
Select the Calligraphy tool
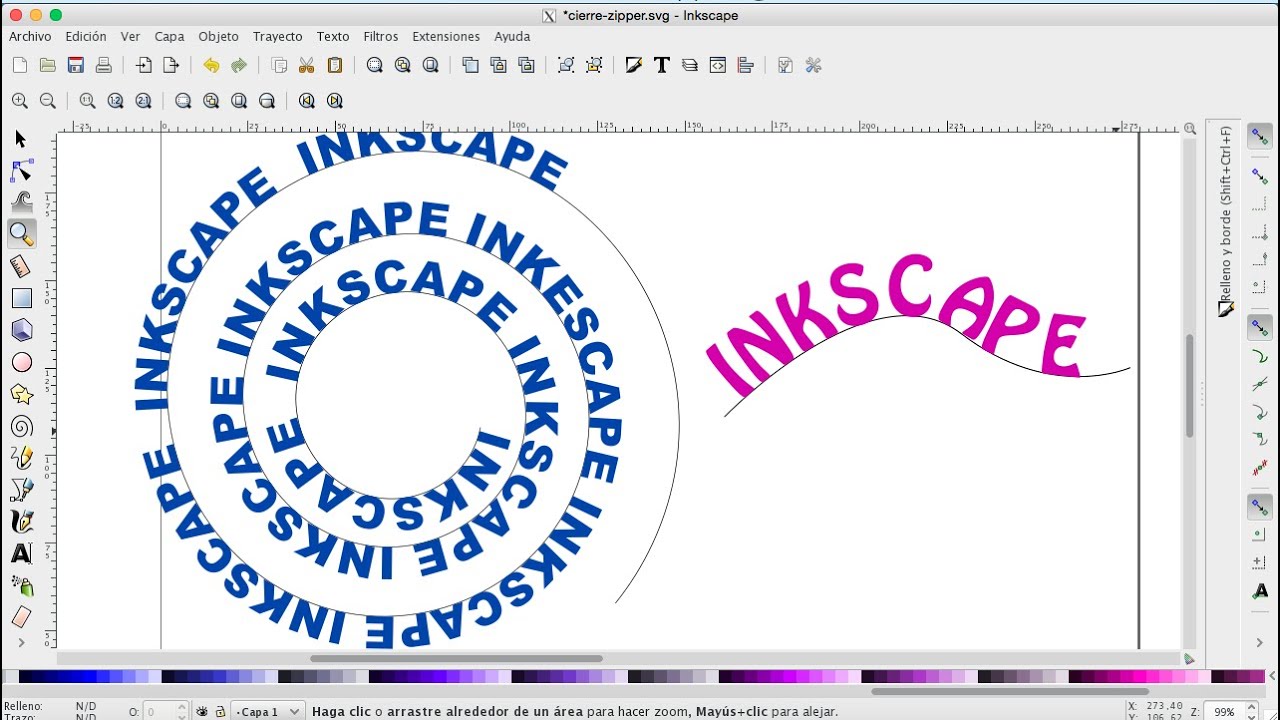[21, 522]
